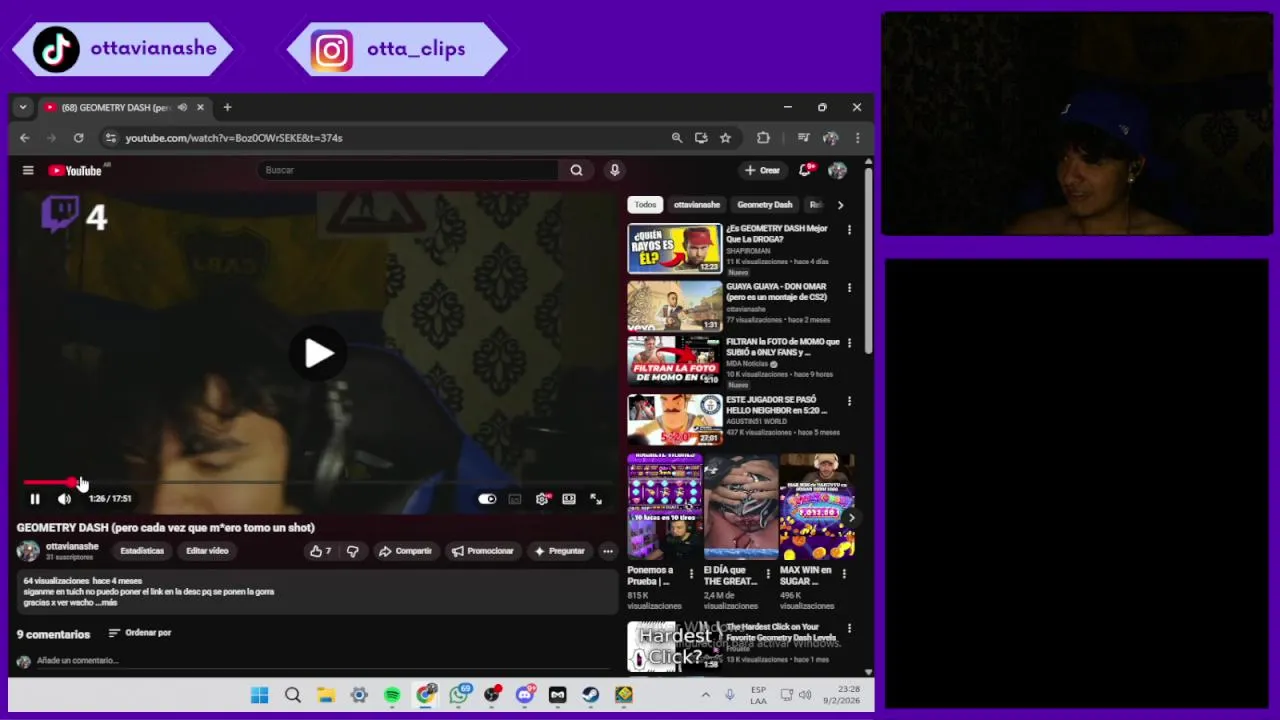Open Discord from the taskbar

click(525, 695)
